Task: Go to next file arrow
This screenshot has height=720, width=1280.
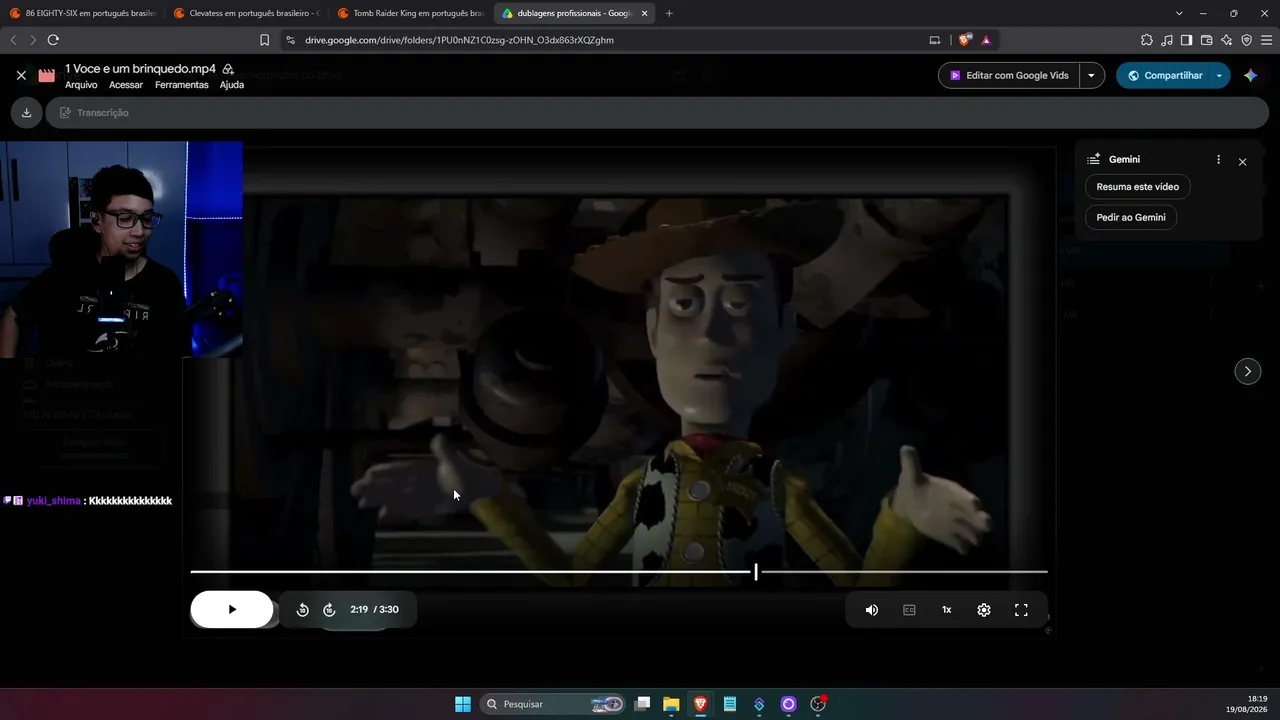Action: [x=1248, y=371]
